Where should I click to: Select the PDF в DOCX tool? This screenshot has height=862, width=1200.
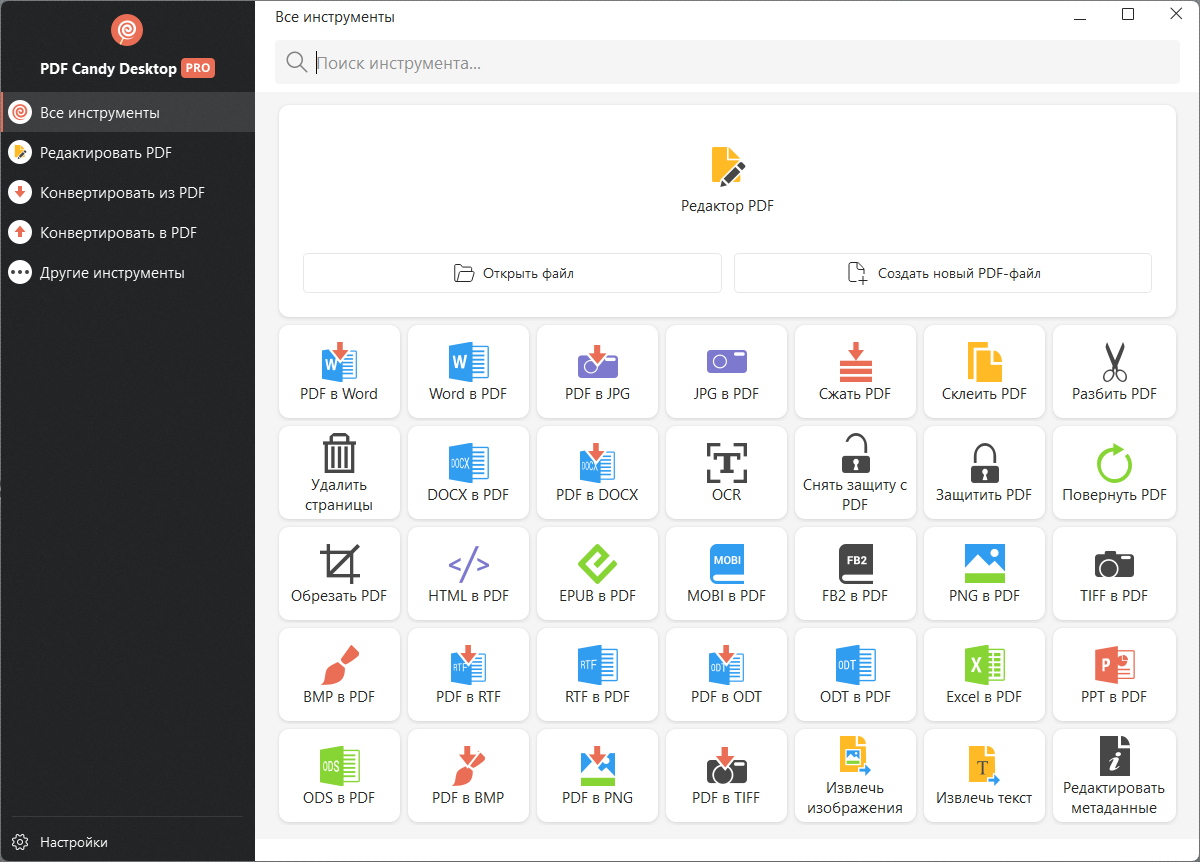597,472
